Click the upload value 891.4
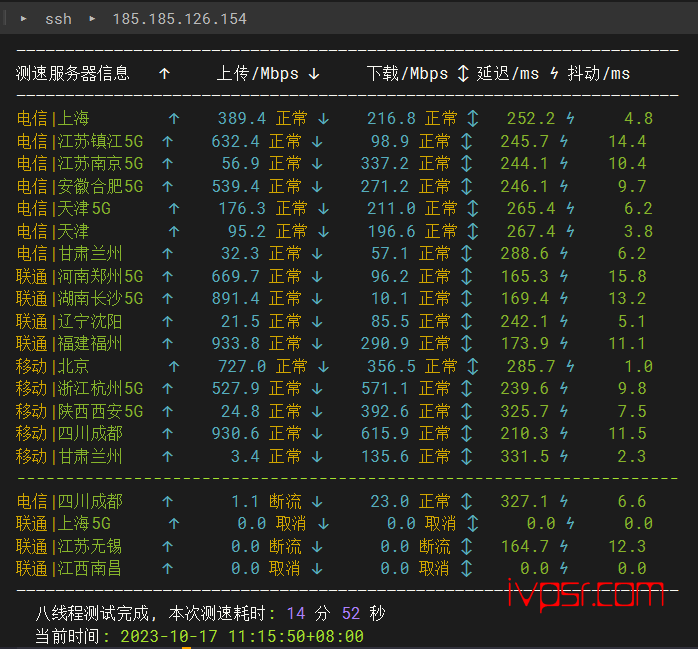The height and width of the screenshot is (649, 698). coord(235,298)
